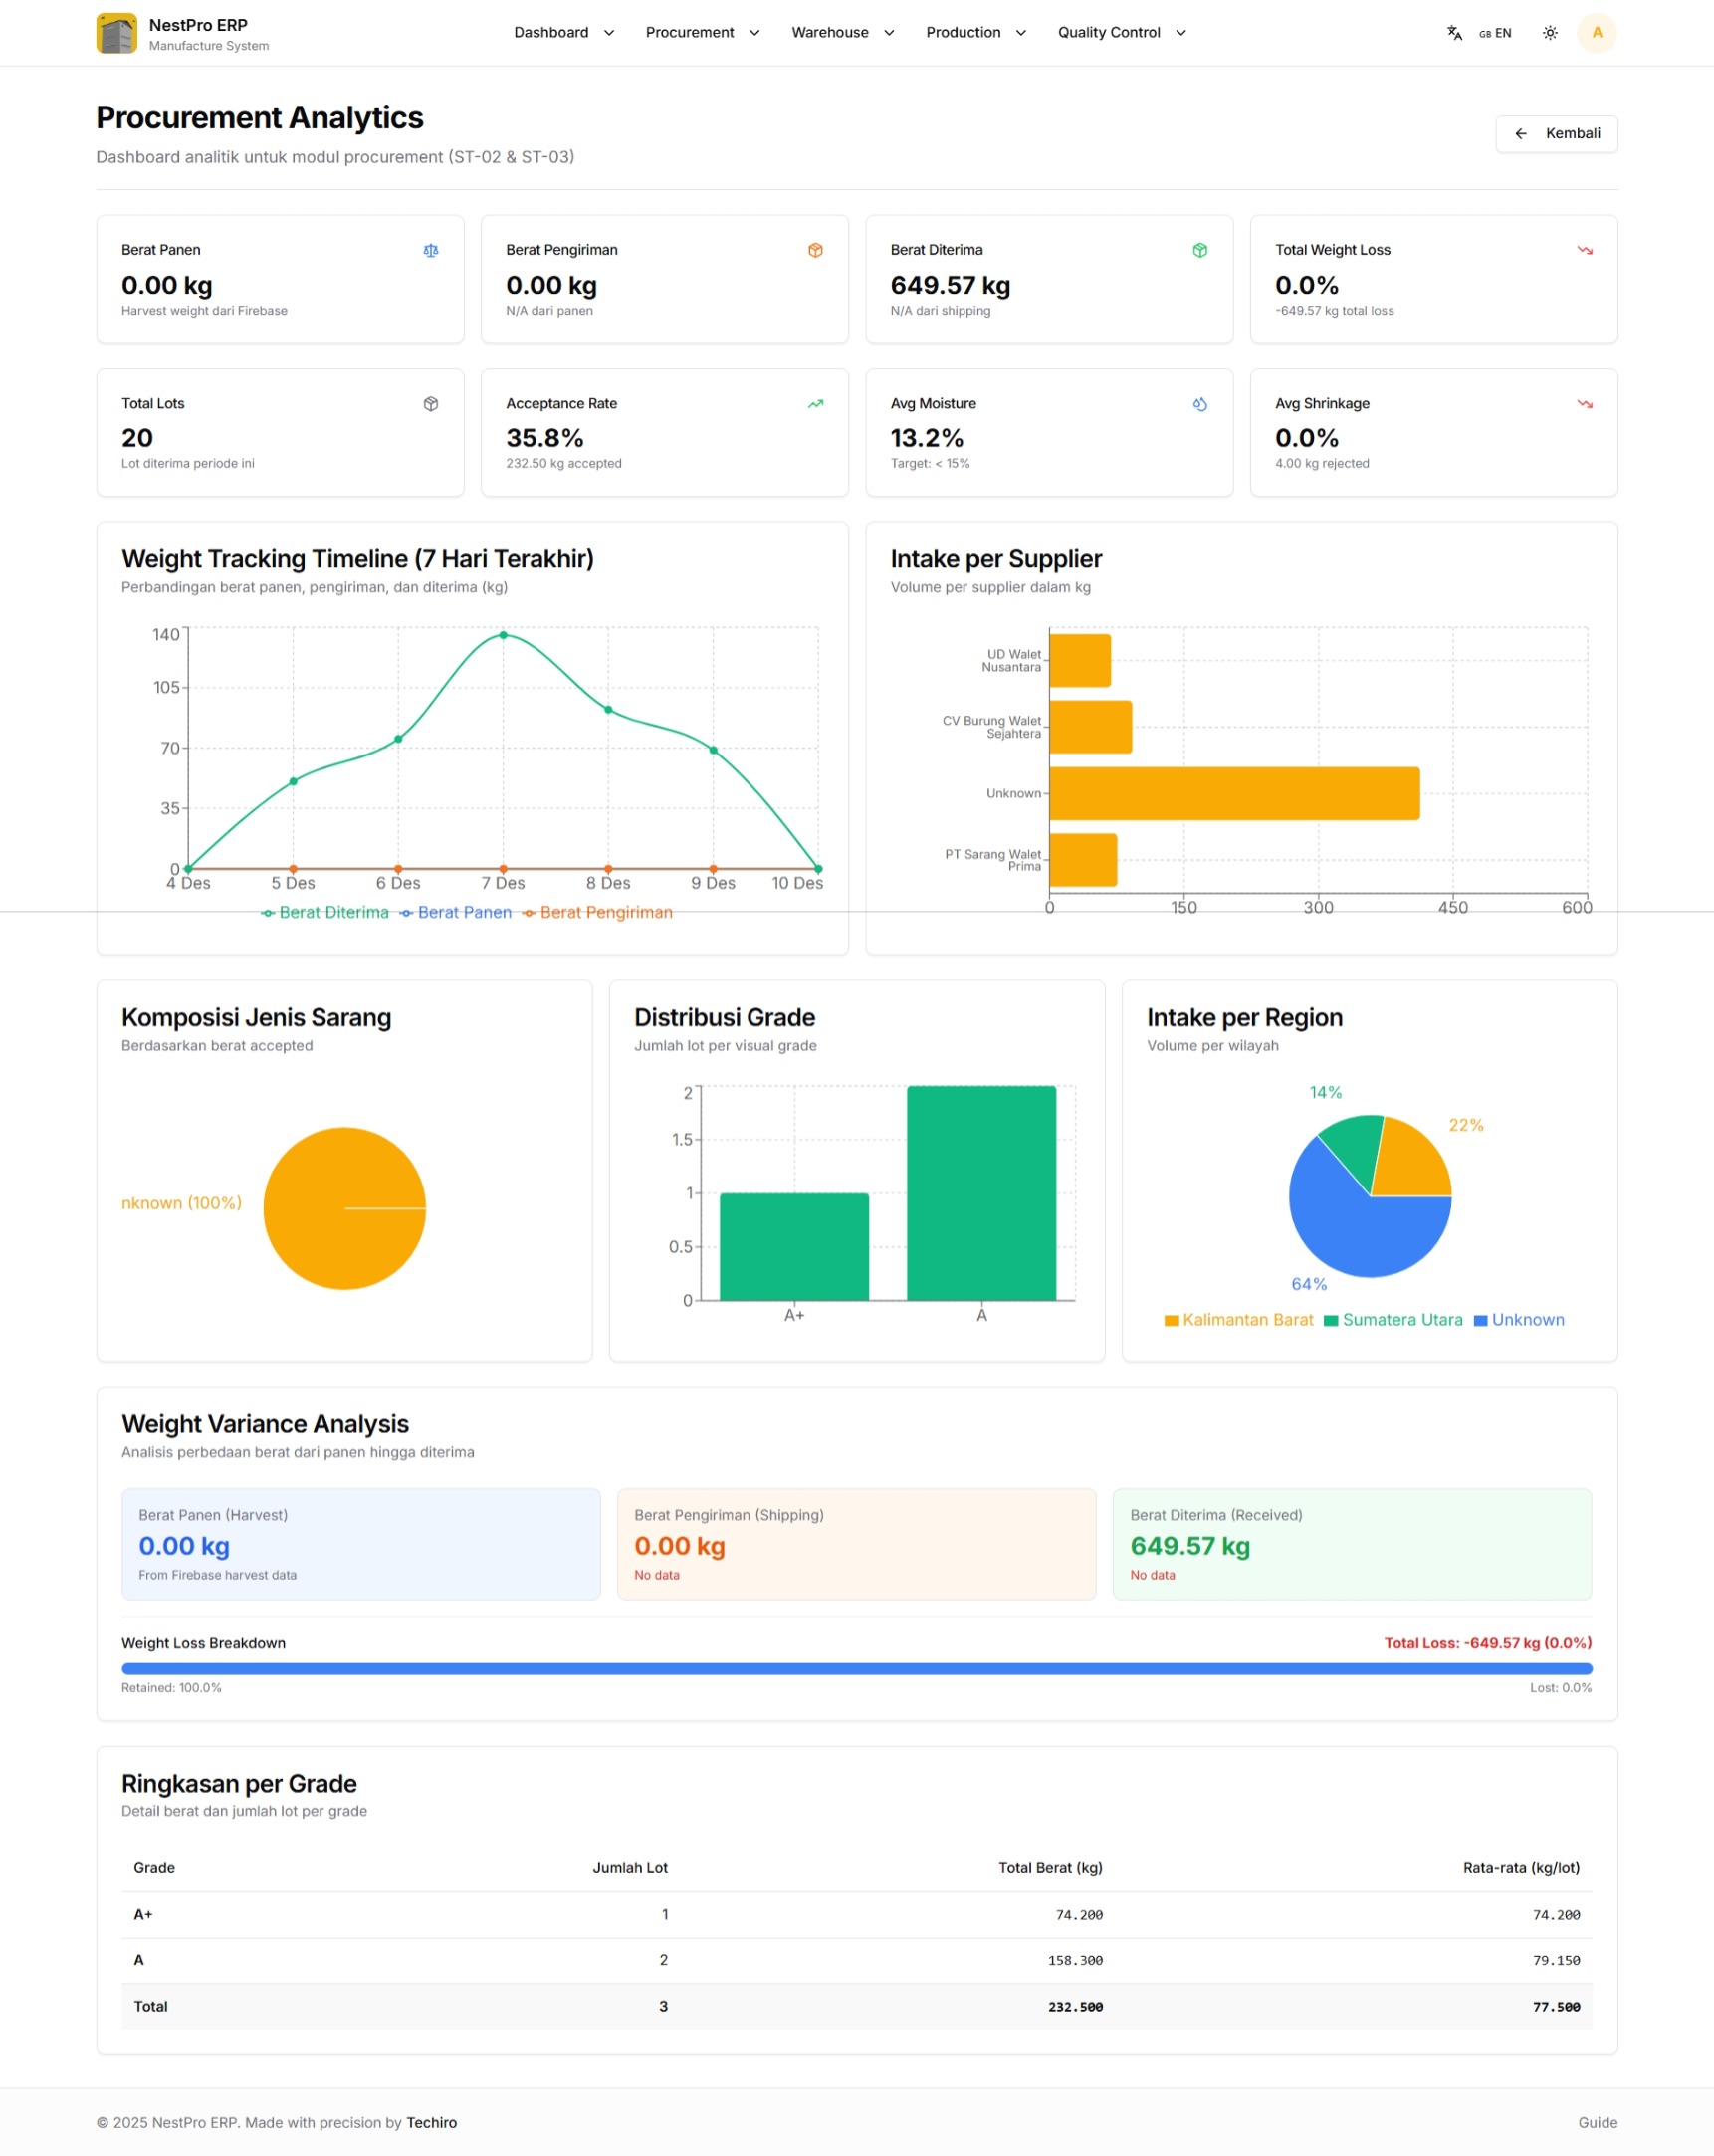Open the Techiro link in the footer
Screen dimensions: 1714x2156
[x=431, y=2122]
